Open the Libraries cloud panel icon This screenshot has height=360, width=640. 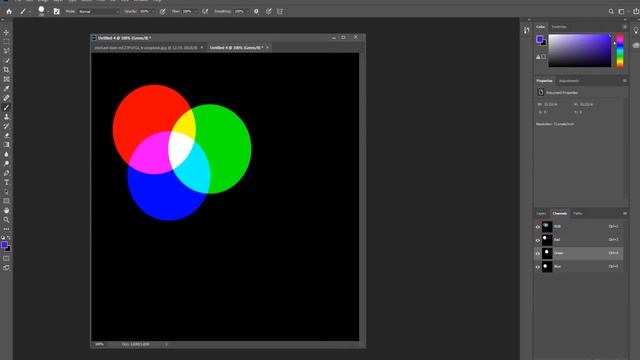(x=636, y=45)
